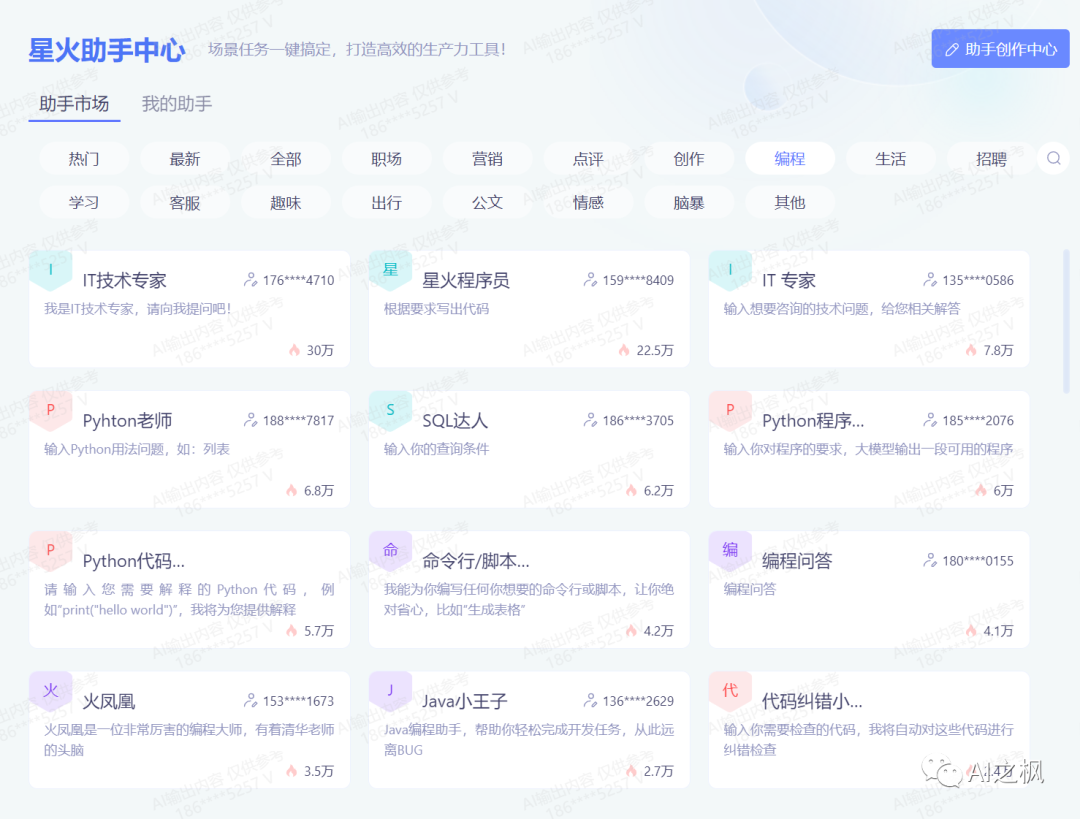Click the flame popularity icon on Pyhton老师
This screenshot has width=1080, height=819.
[x=292, y=491]
